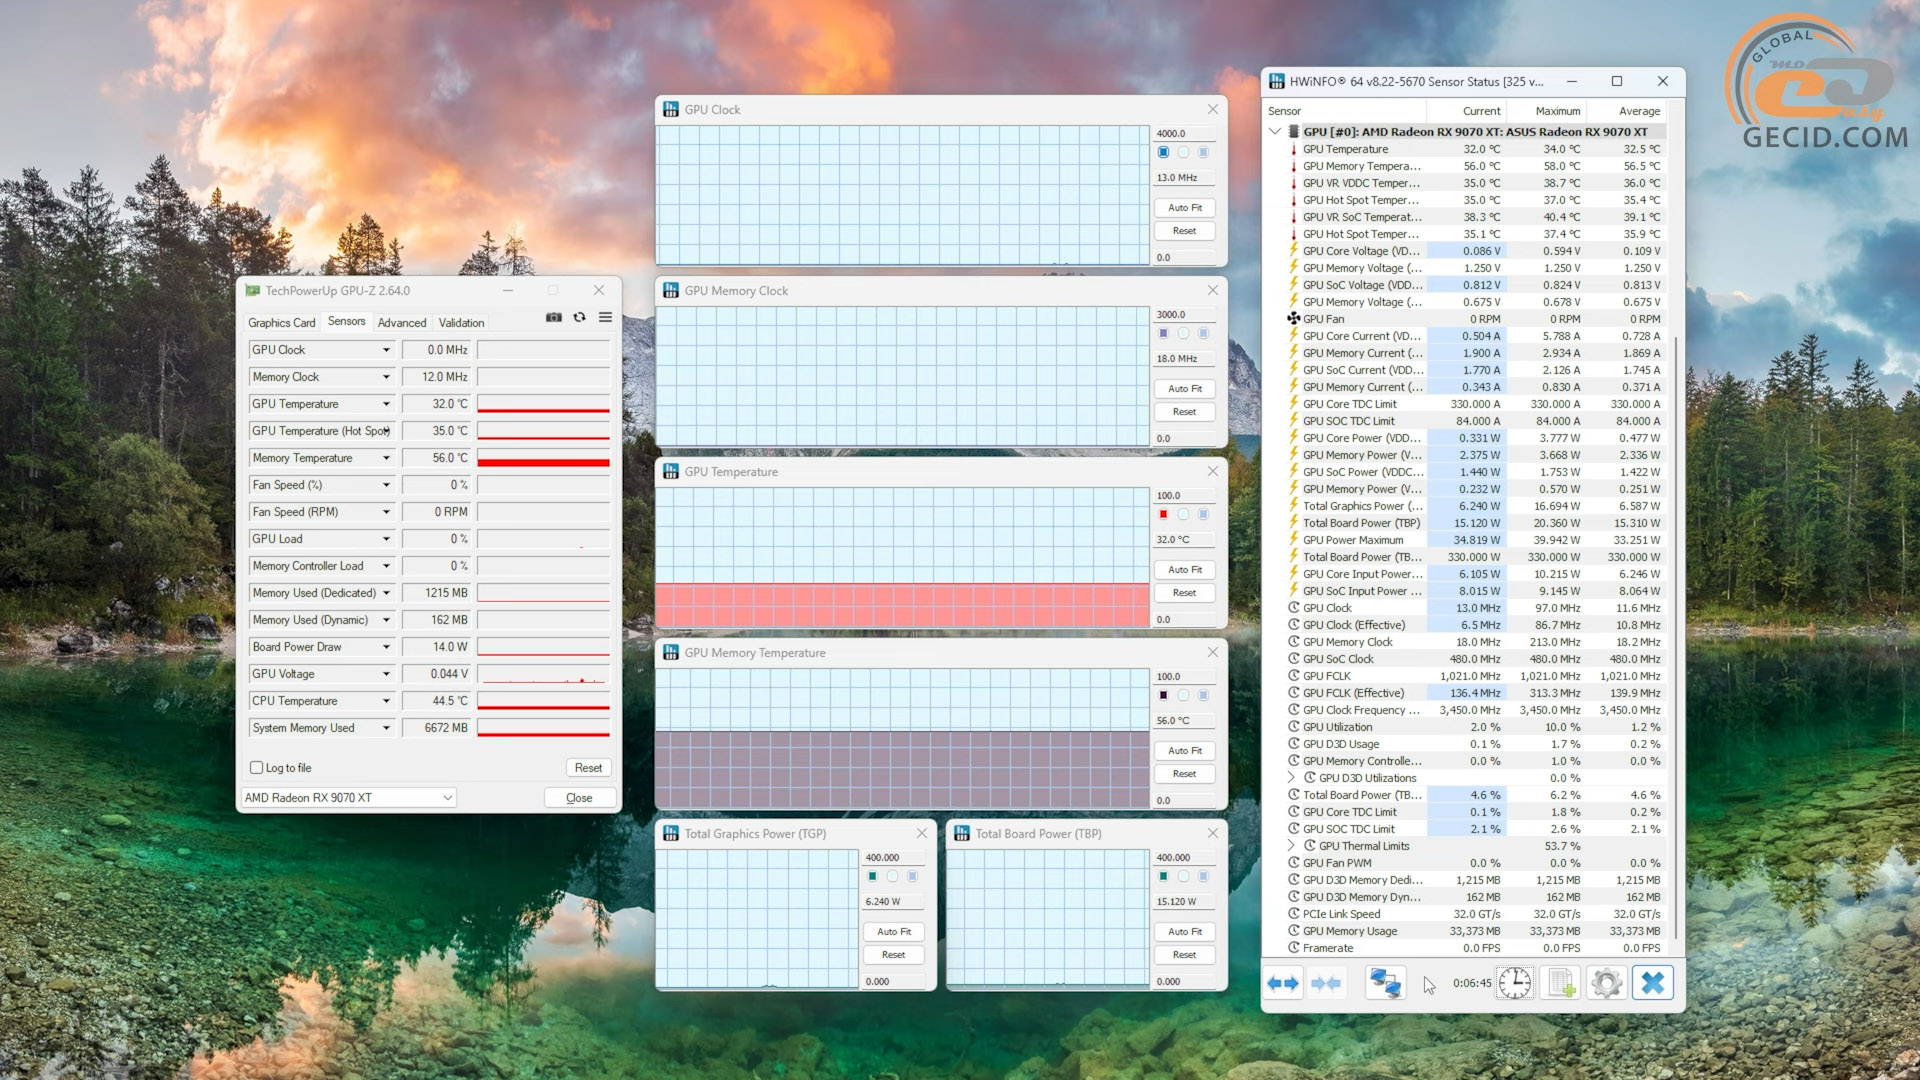Click lightning icon beside Total Graphics Power row

click(x=1293, y=506)
